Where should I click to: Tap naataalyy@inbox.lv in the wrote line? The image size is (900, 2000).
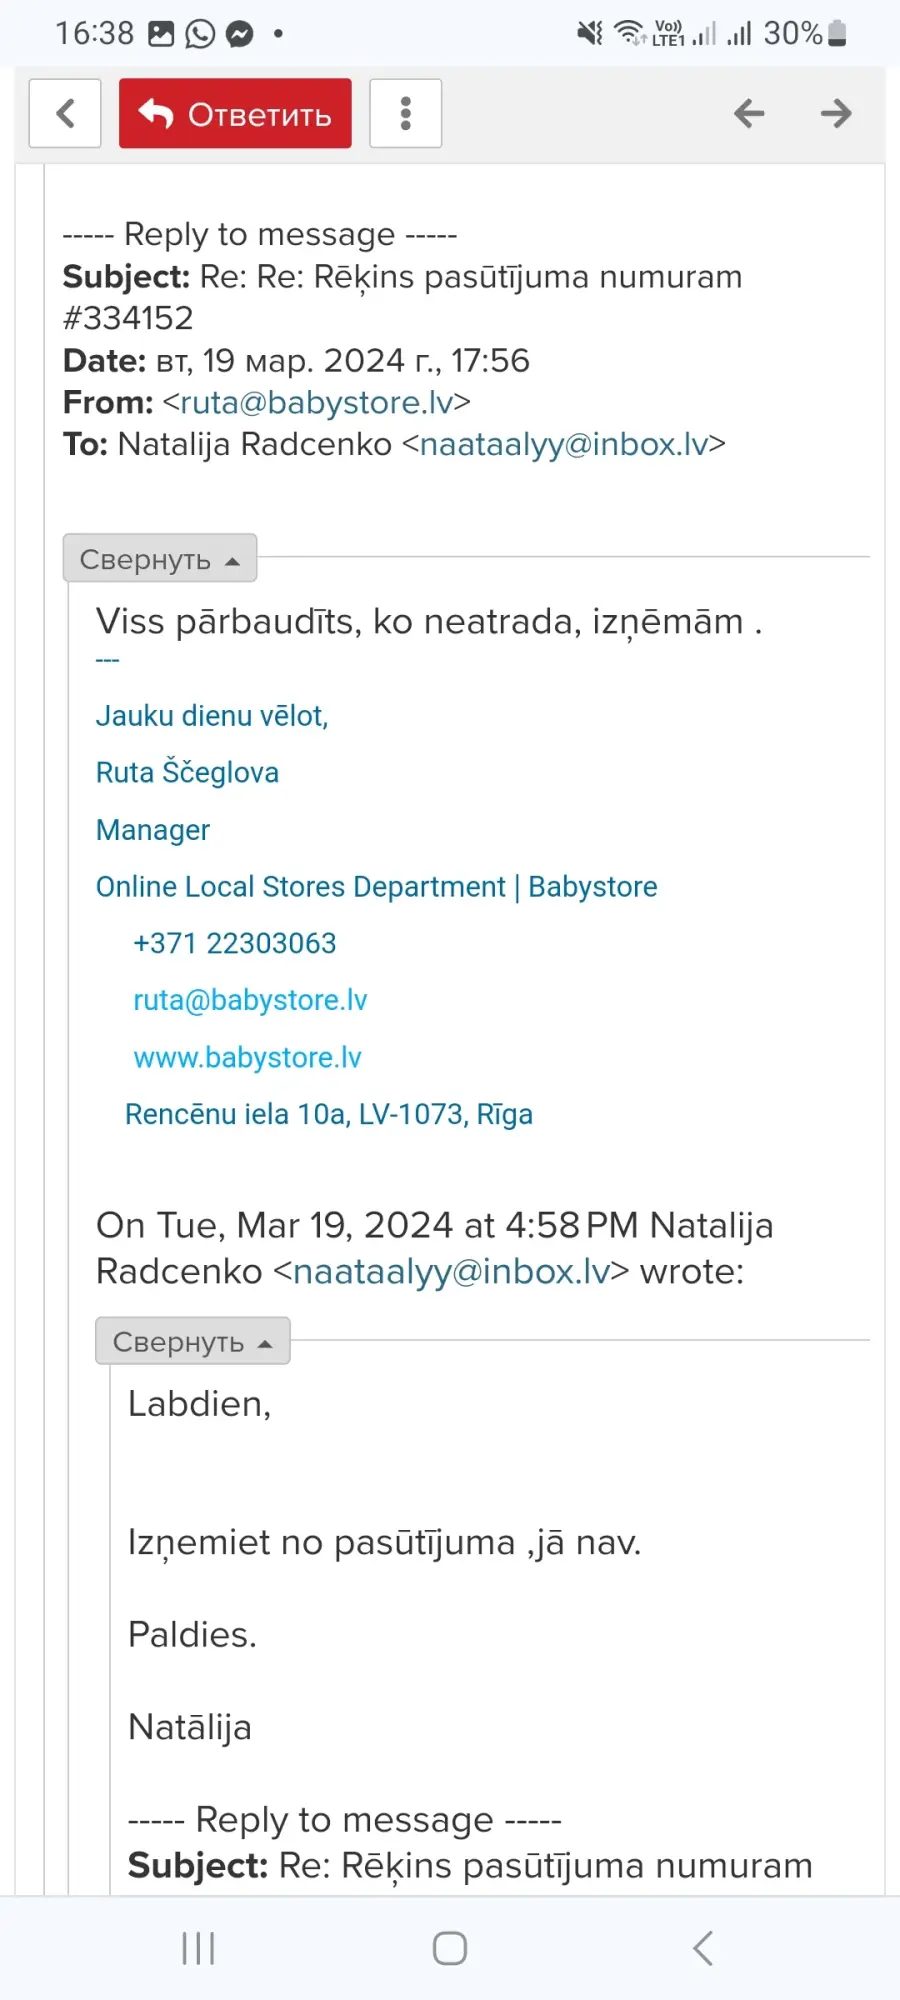(451, 1272)
